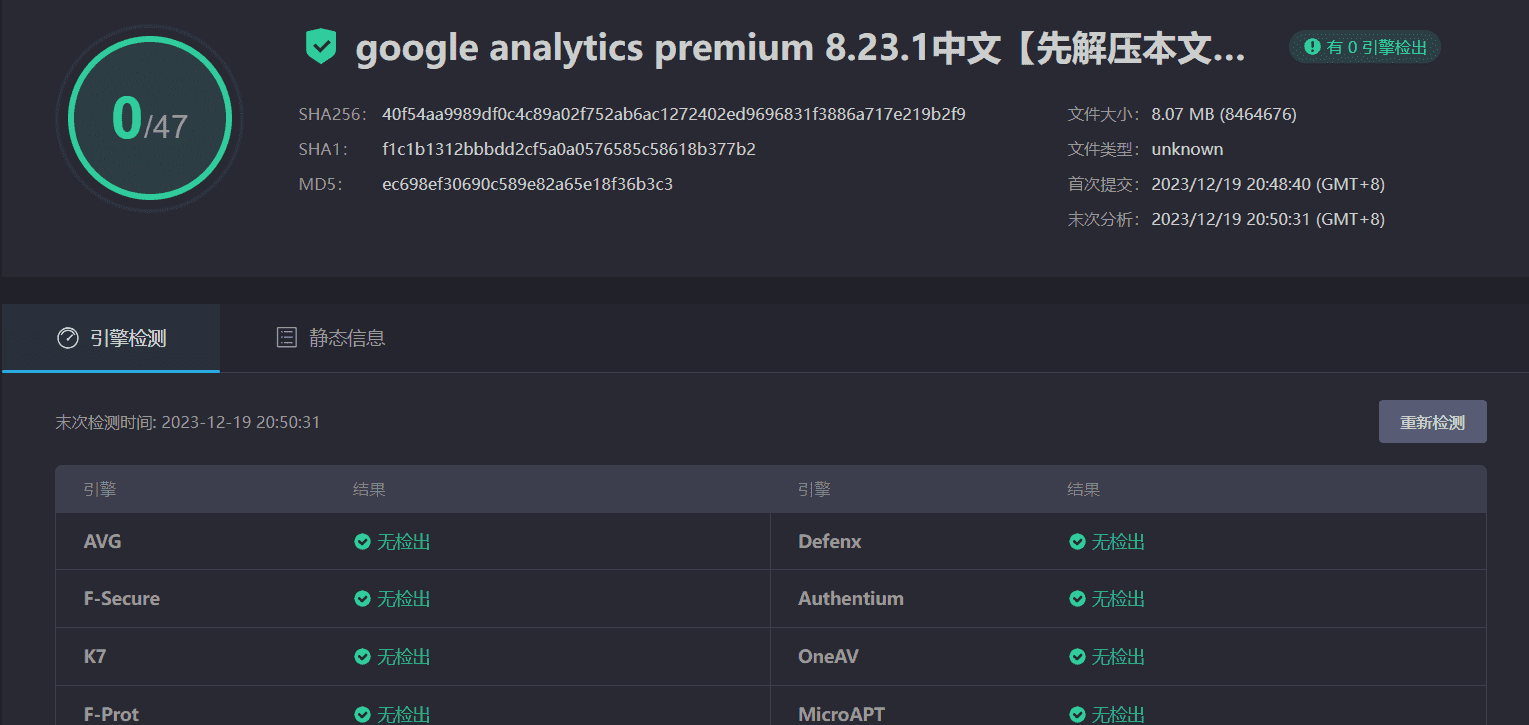
Task: Click the 末次分析 timestamp in the header
Action: (x=1268, y=219)
